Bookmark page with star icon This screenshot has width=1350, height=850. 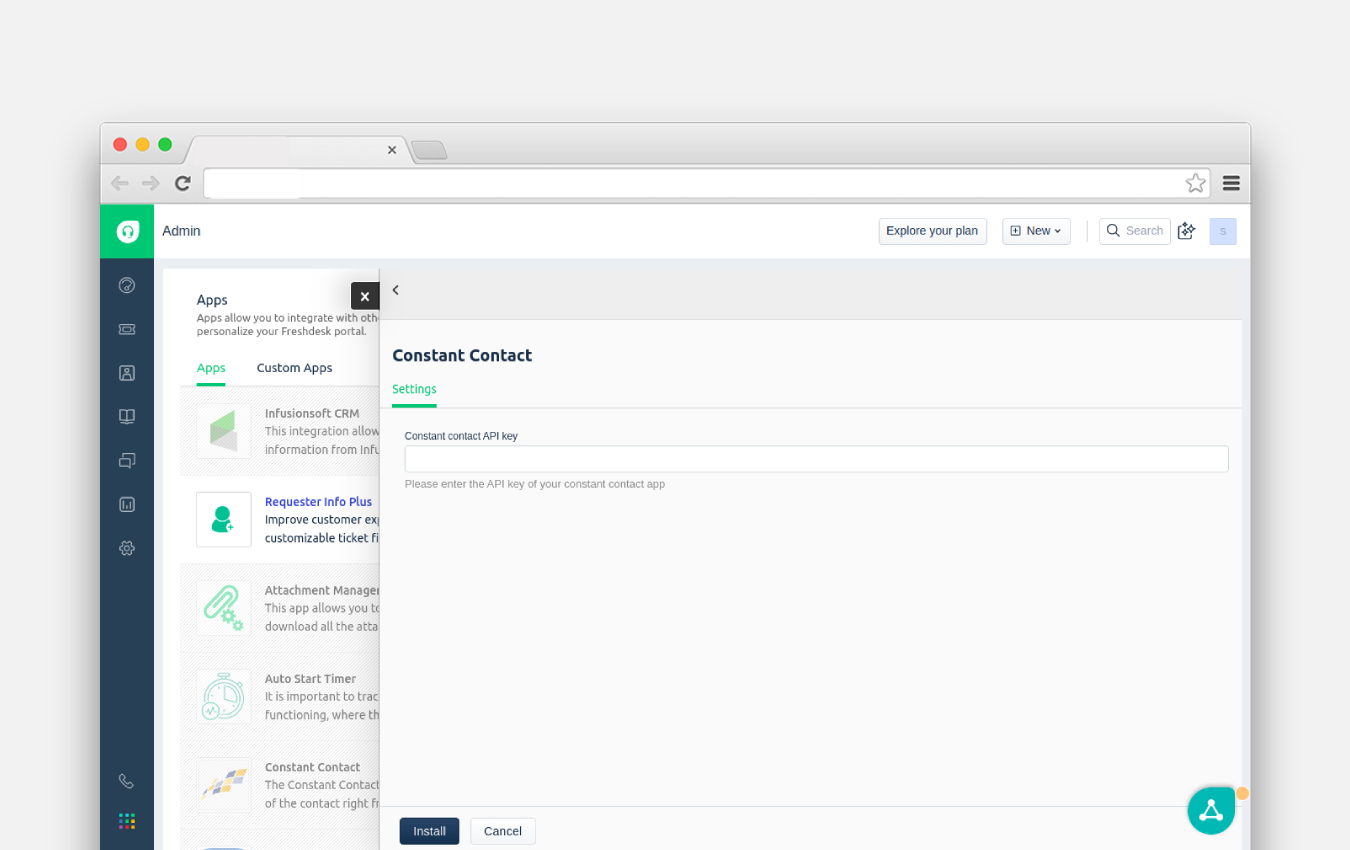pos(1196,183)
